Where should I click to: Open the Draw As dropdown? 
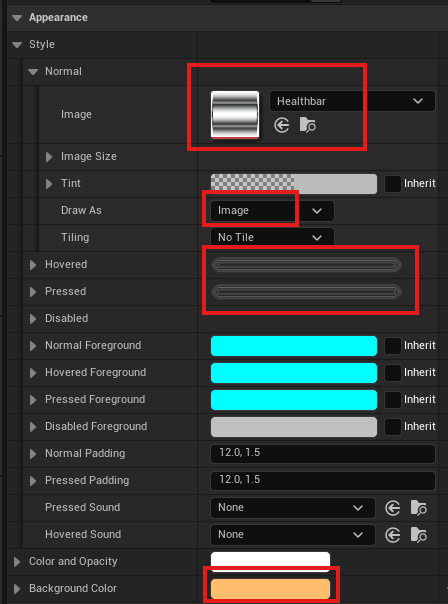272,211
